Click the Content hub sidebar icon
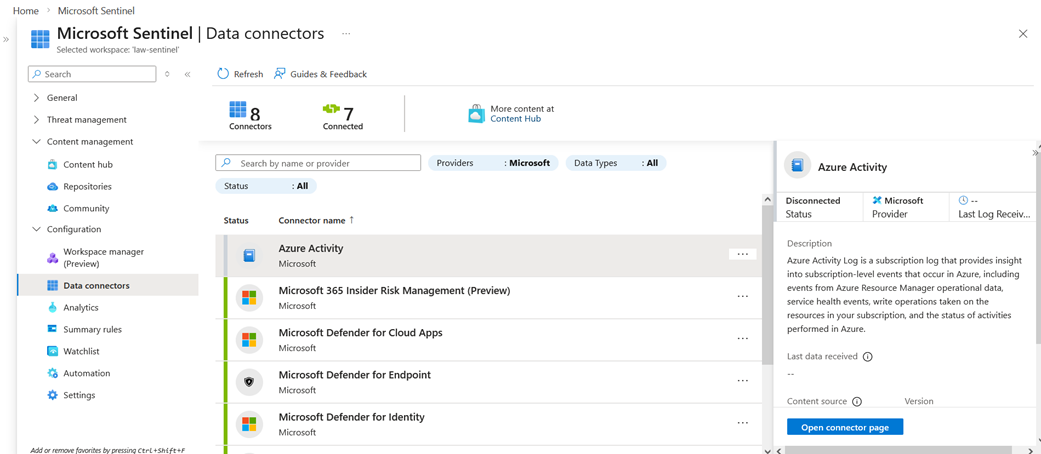This screenshot has width=1041, height=454. pos(52,165)
